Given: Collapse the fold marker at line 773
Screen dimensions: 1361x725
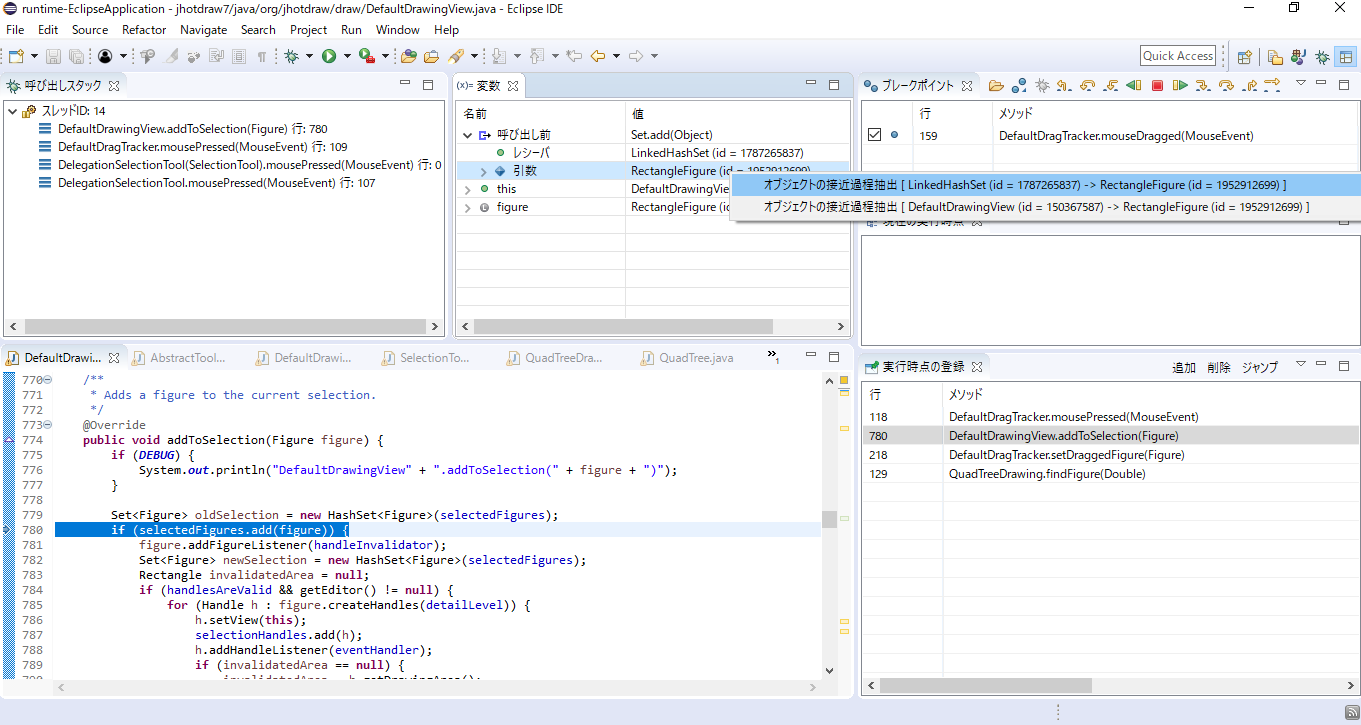Looking at the screenshot, I should point(48,425).
